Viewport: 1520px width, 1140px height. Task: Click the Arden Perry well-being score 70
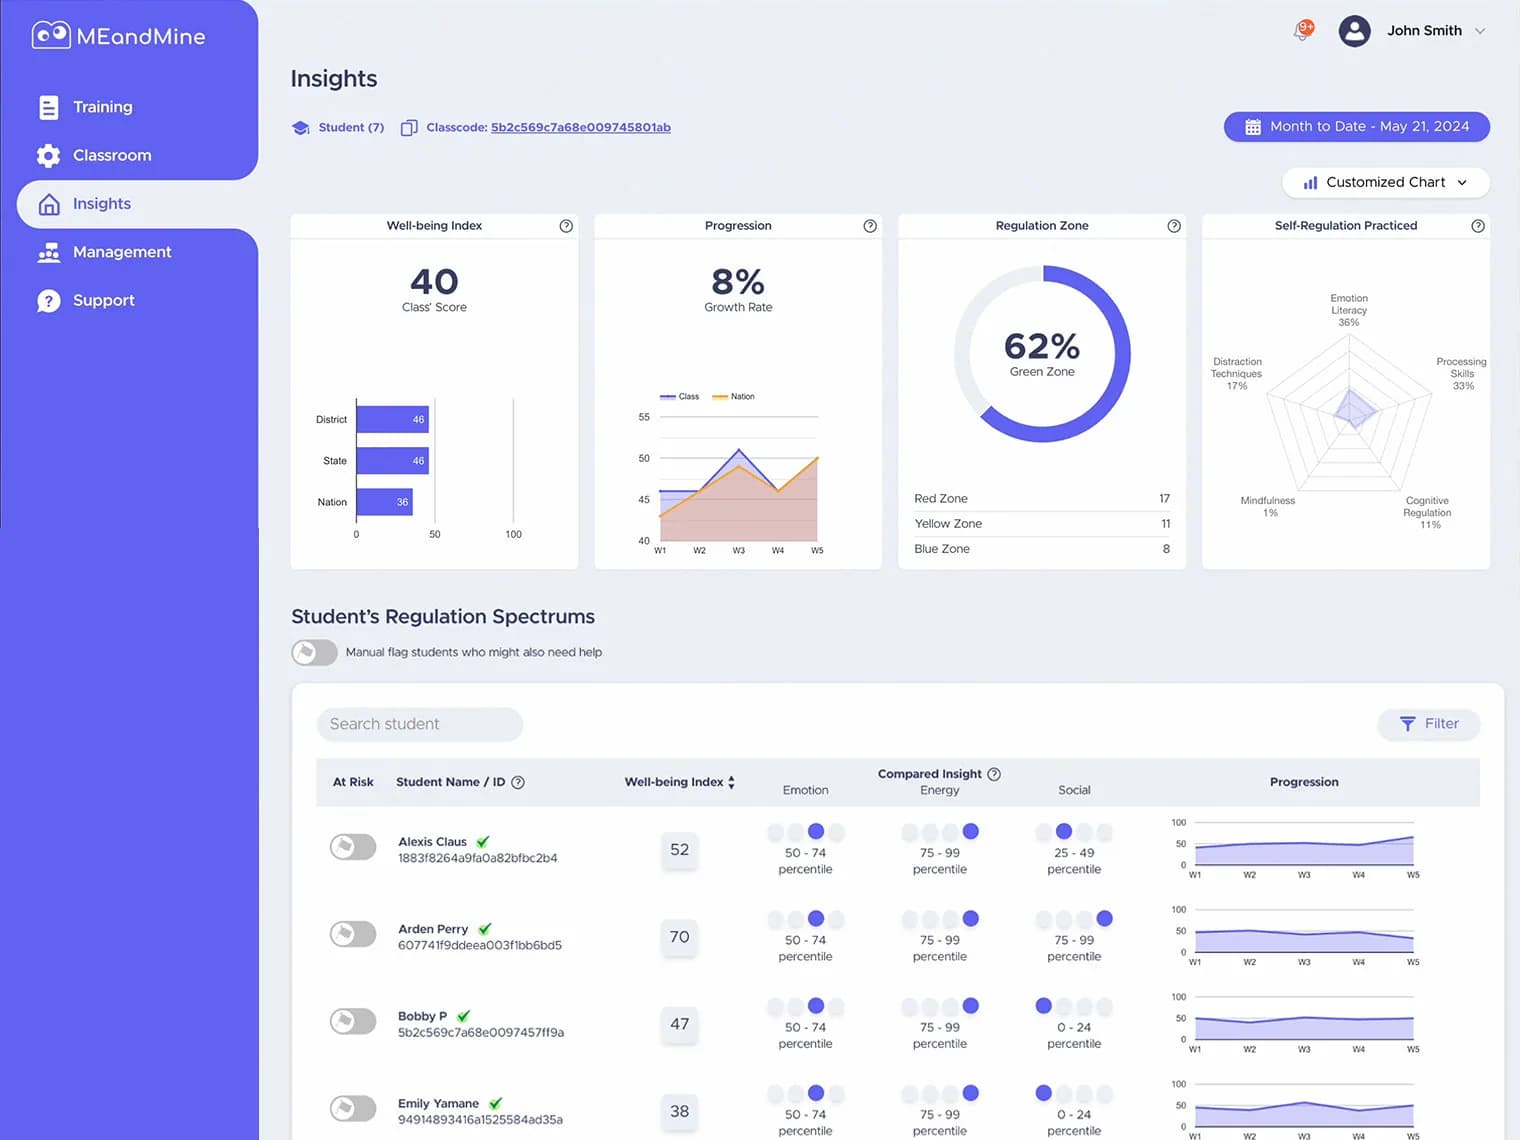pos(679,937)
